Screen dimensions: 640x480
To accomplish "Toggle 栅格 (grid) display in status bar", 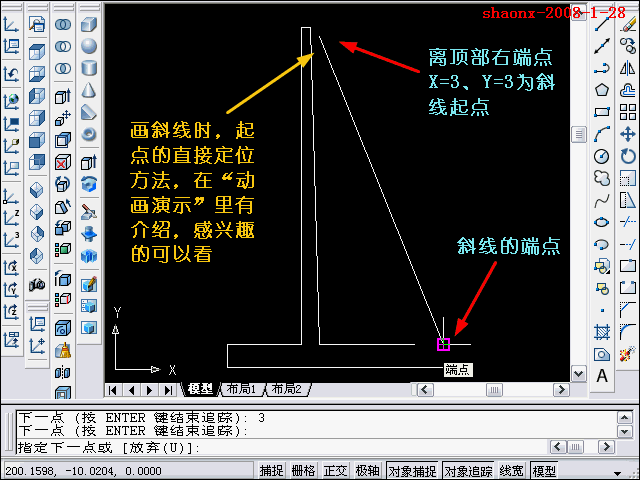I will [303, 471].
